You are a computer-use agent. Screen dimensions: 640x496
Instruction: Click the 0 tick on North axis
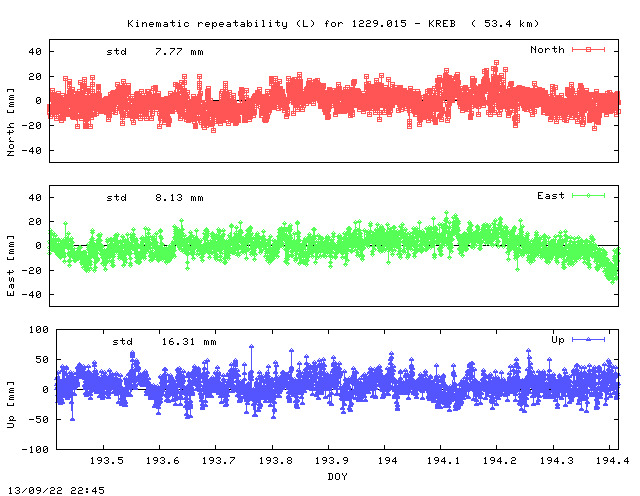(x=38, y=101)
